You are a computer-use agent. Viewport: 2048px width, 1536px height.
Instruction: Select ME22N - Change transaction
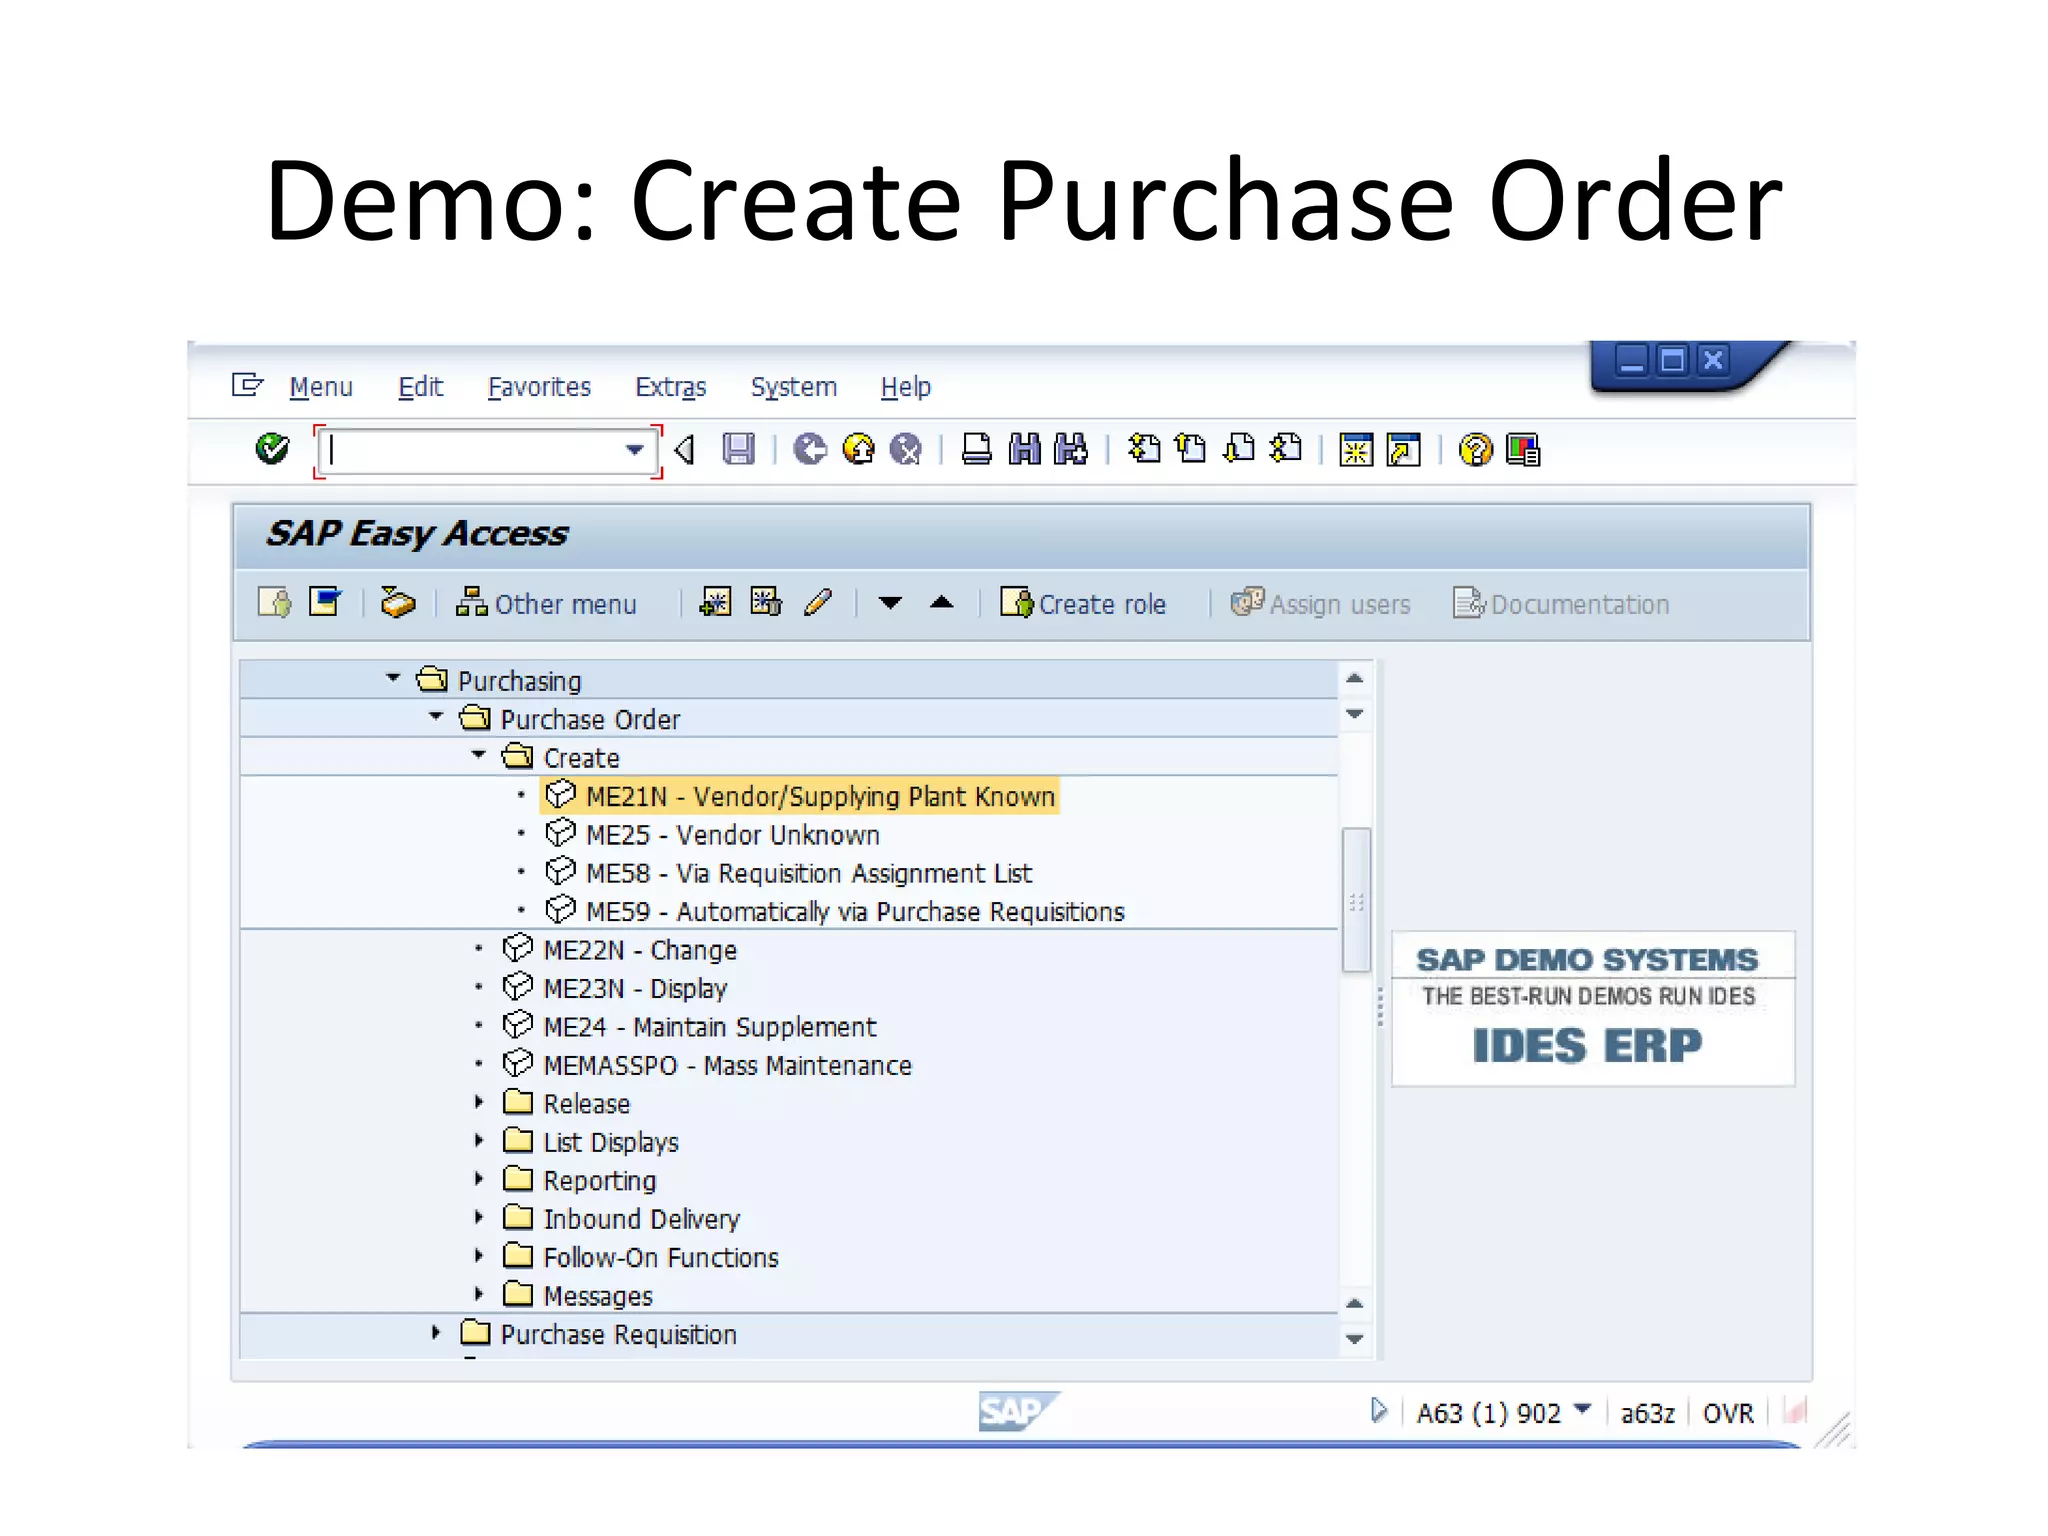(620, 949)
